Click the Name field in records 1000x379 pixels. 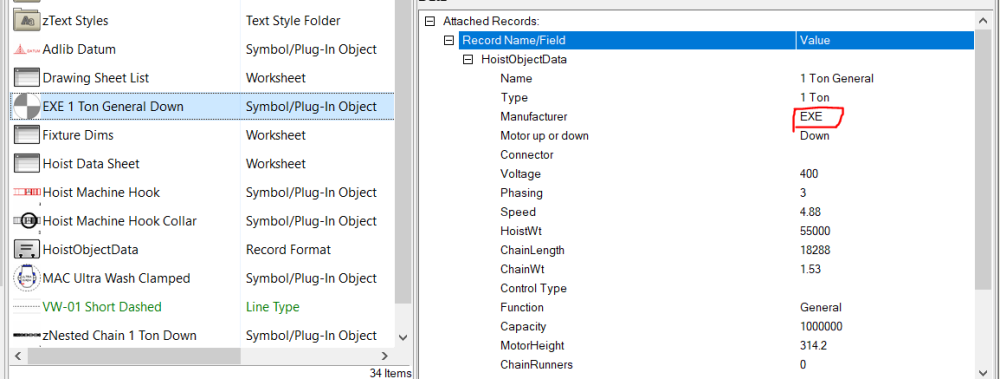click(x=516, y=78)
